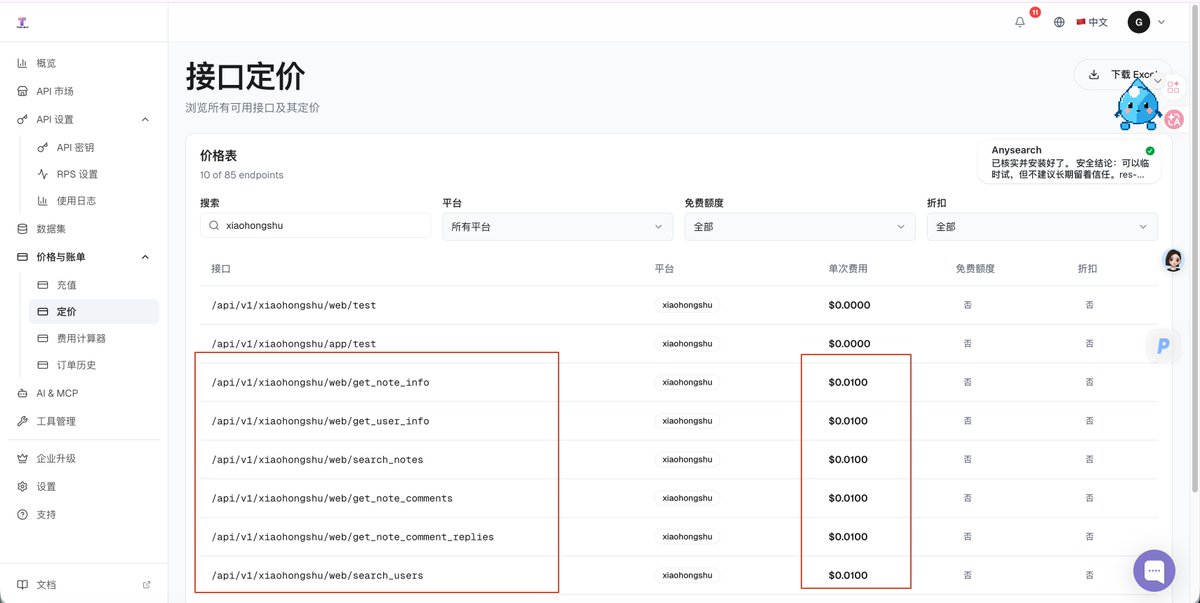1200x603 pixels.
Task: Click the 单次费用 column header
Action: (x=848, y=269)
